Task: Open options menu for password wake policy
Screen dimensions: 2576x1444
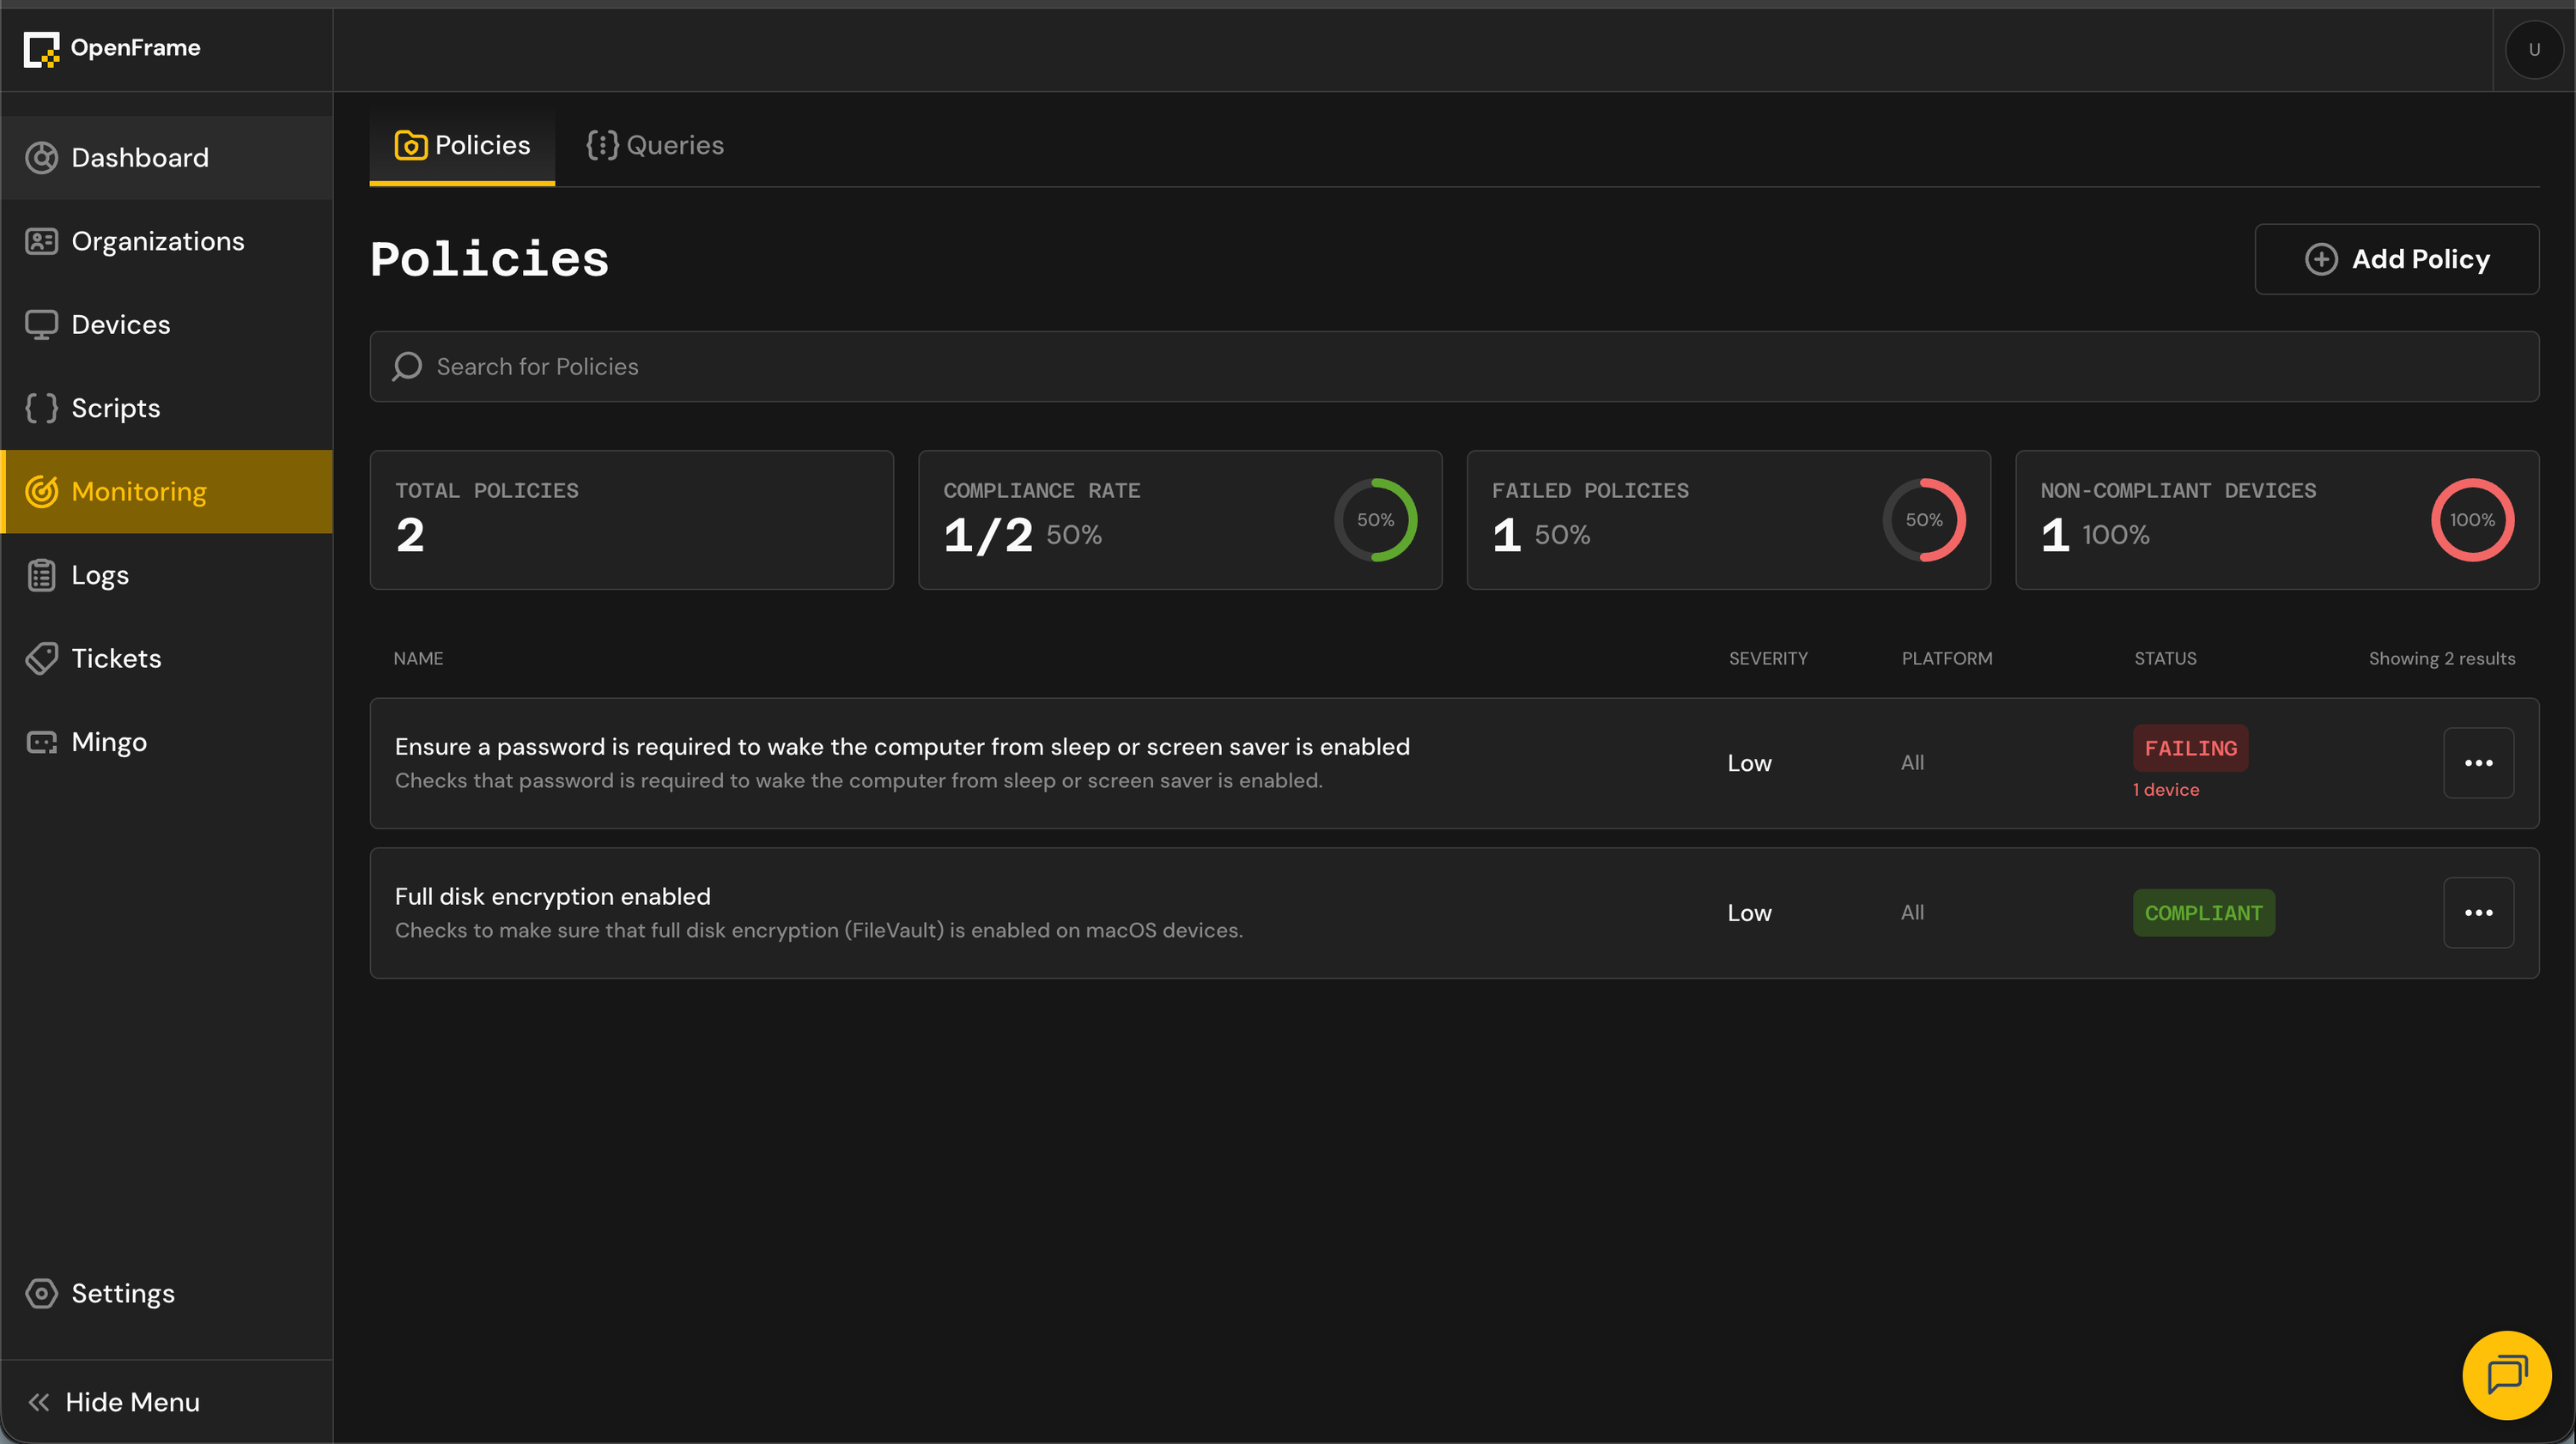Action: (x=2478, y=763)
